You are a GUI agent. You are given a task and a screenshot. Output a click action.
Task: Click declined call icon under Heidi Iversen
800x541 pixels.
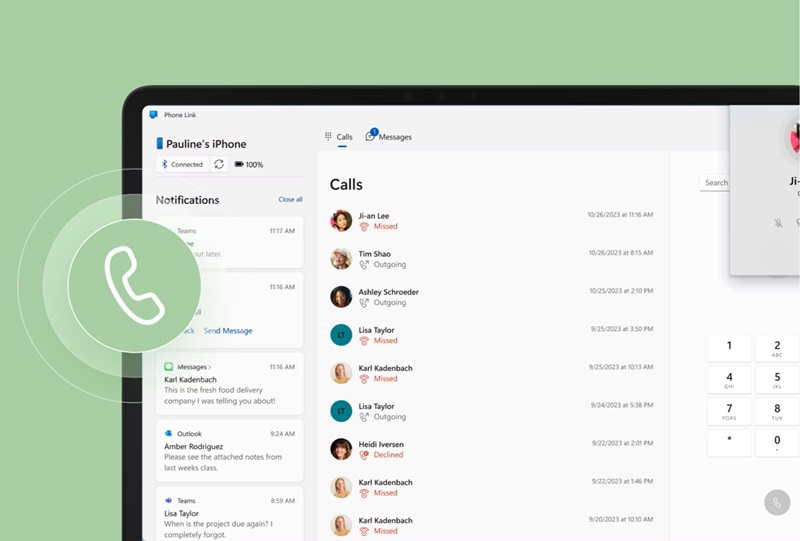(x=364, y=455)
